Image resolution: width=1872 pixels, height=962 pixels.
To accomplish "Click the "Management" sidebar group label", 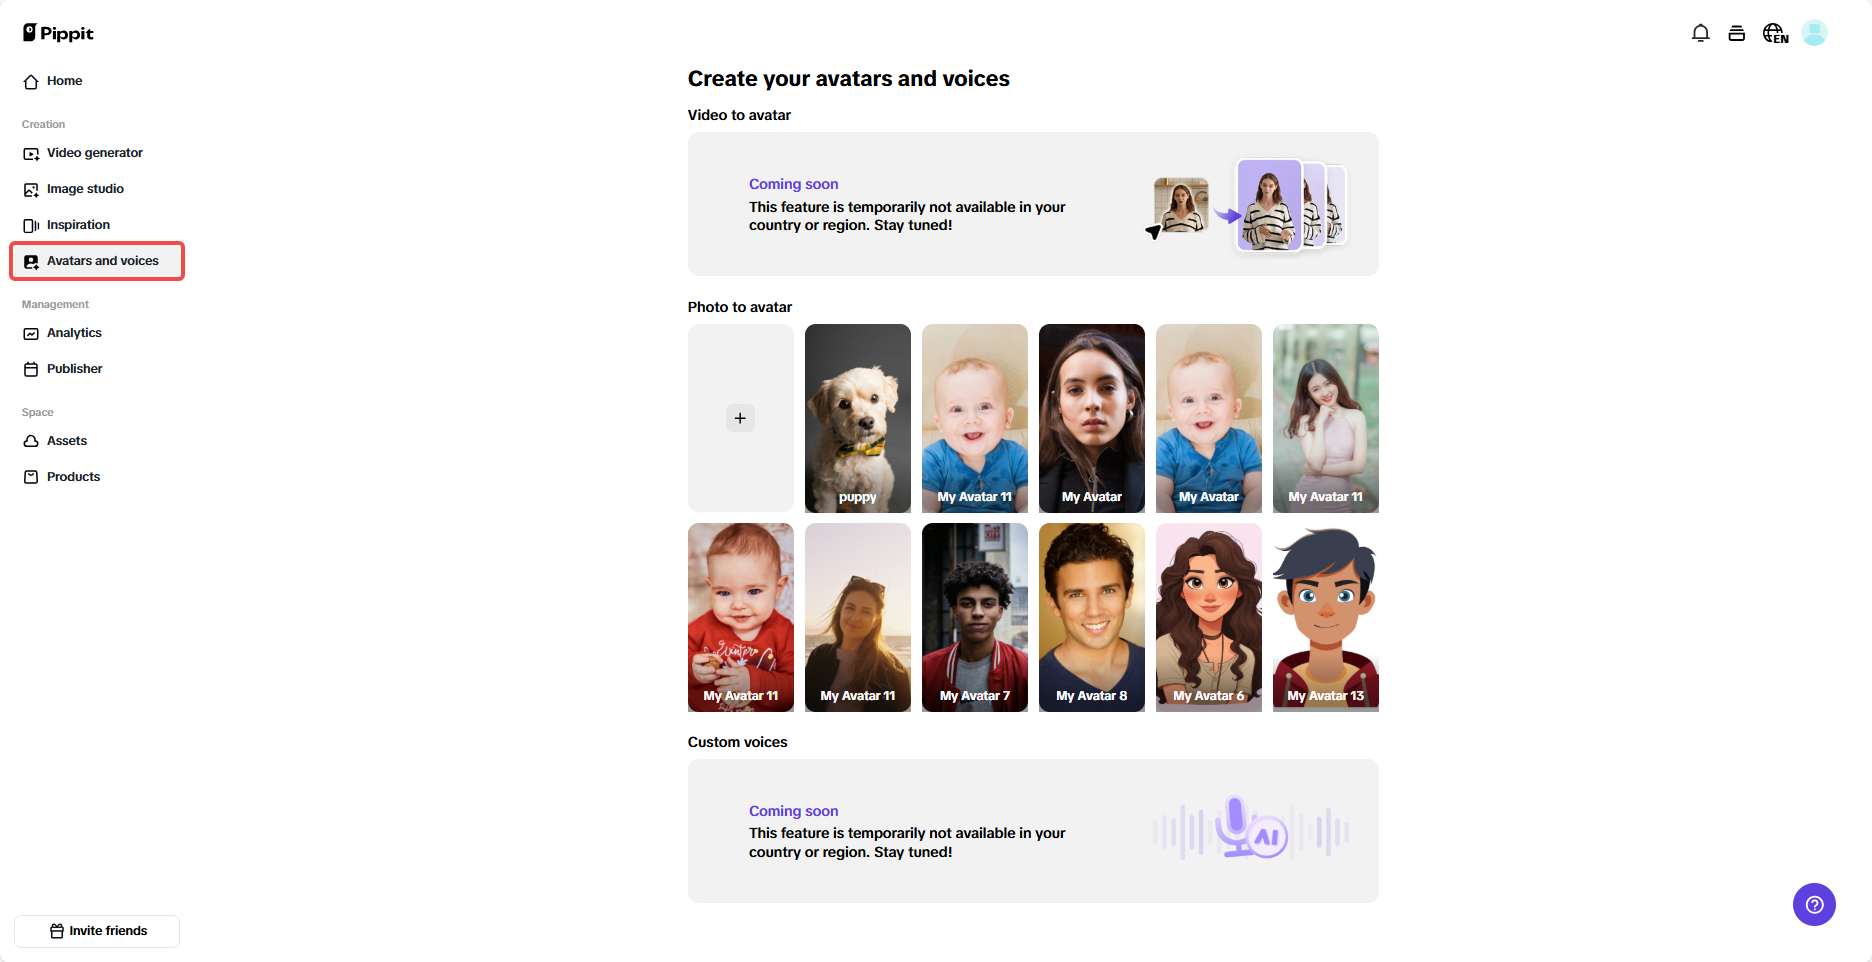I will point(56,304).
